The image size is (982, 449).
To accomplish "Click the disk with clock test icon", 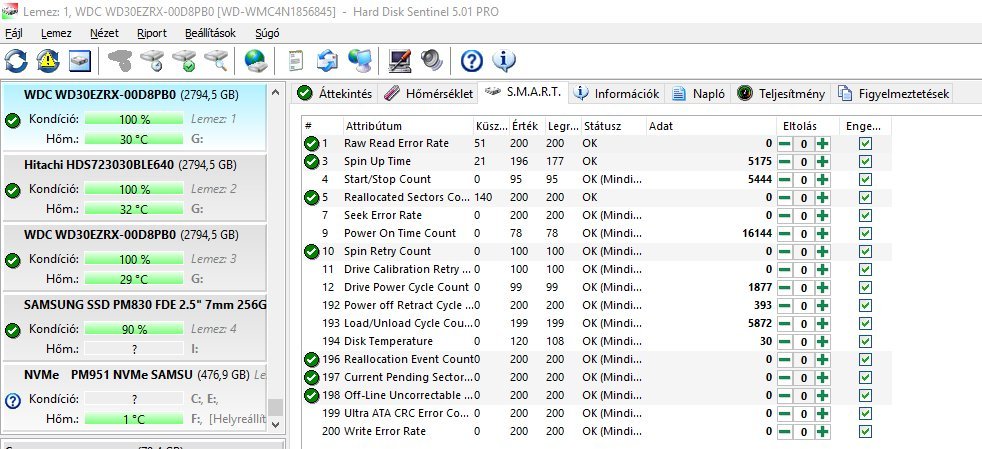I will (152, 61).
